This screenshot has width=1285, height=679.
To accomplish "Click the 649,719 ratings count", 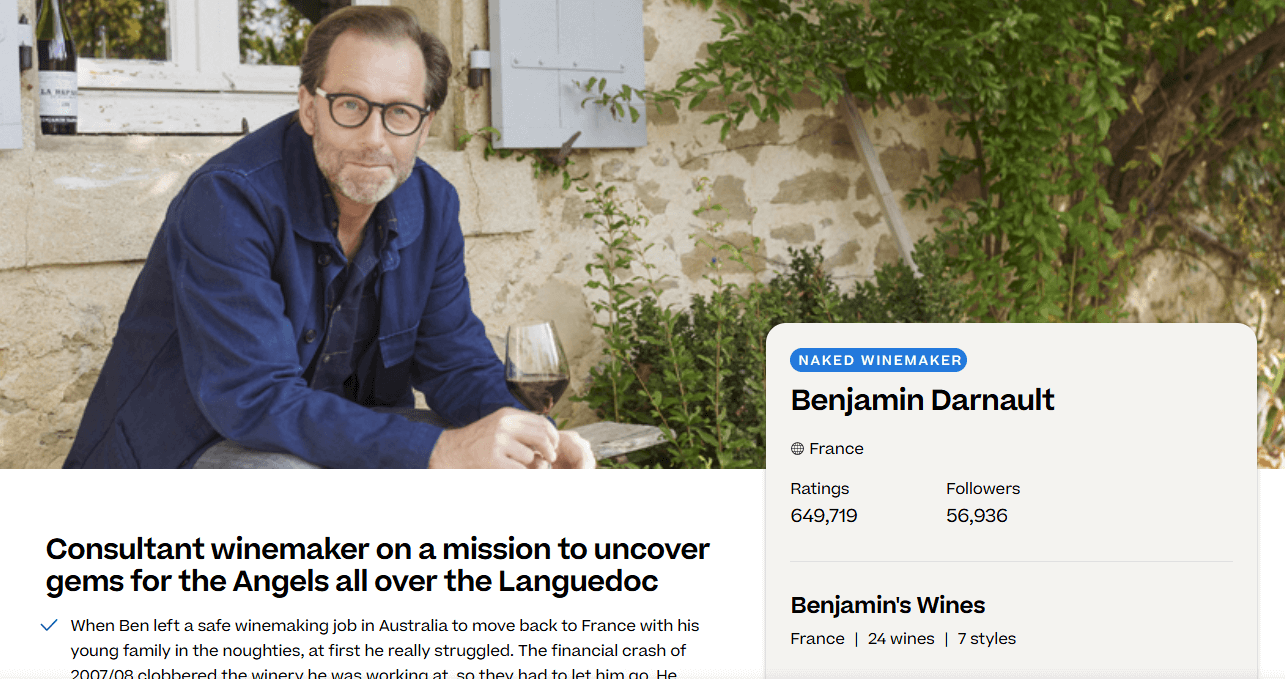I will click(x=824, y=516).
